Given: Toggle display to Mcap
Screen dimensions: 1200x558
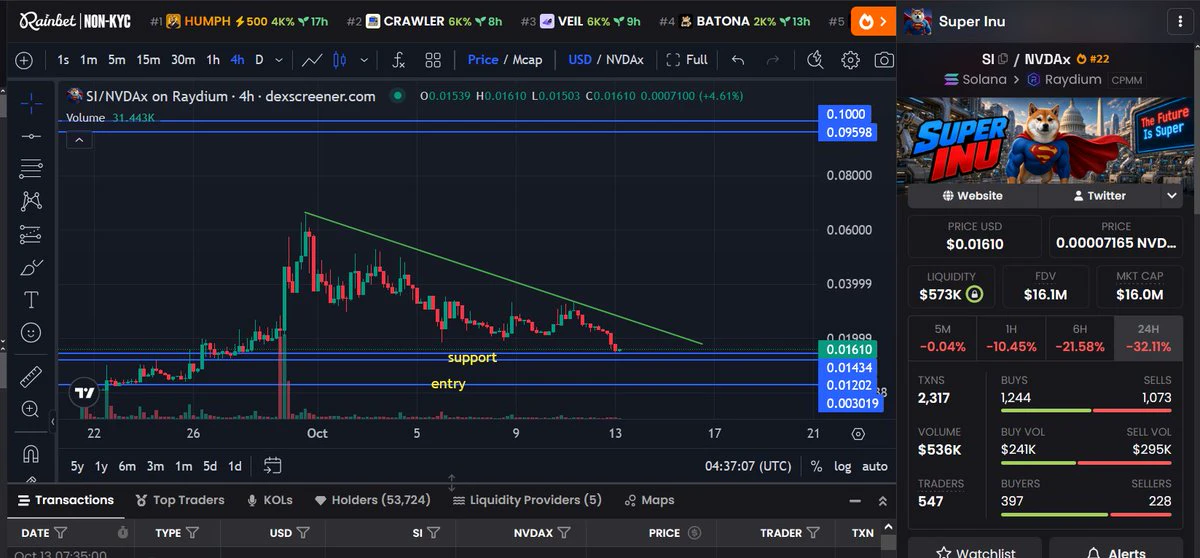Looking at the screenshot, I should (528, 60).
